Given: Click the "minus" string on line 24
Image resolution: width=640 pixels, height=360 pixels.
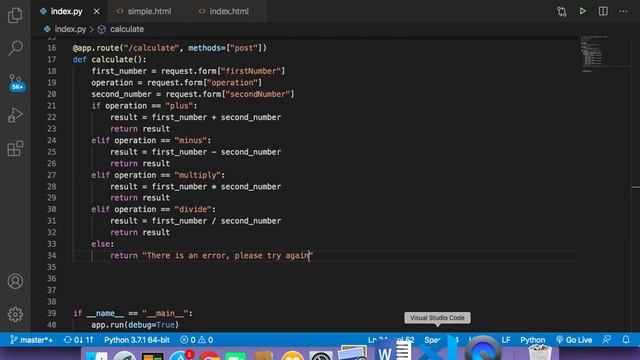Looking at the screenshot, I should [x=191, y=140].
